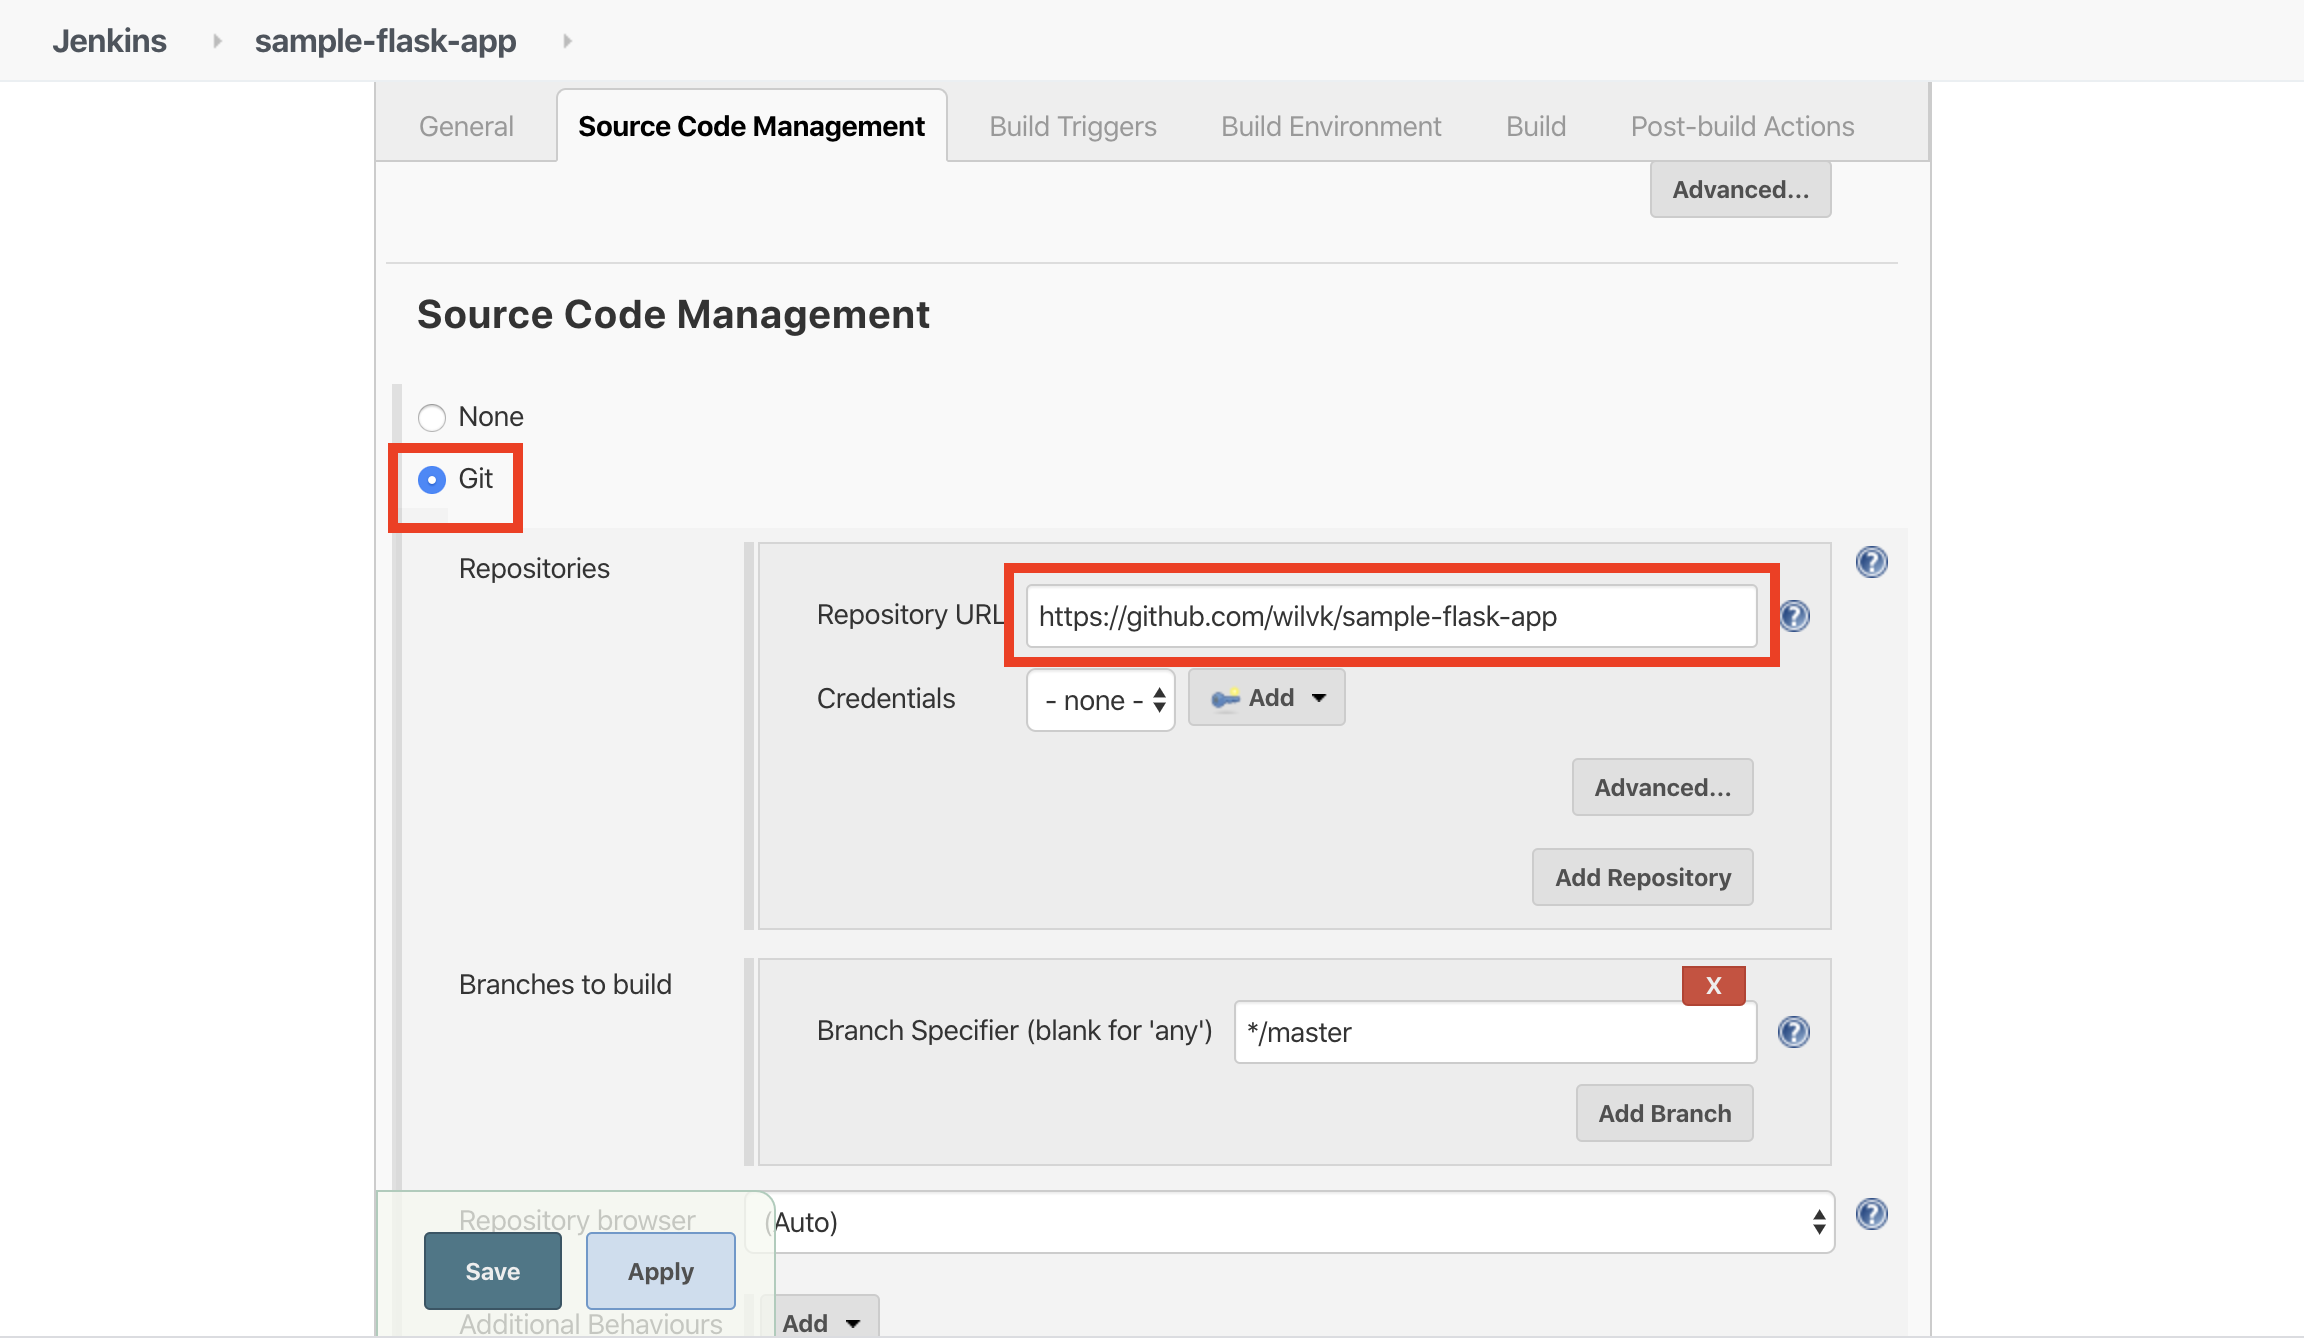The width and height of the screenshot is (2304, 1344).
Task: Remove the master branch specifier
Action: (1714, 984)
